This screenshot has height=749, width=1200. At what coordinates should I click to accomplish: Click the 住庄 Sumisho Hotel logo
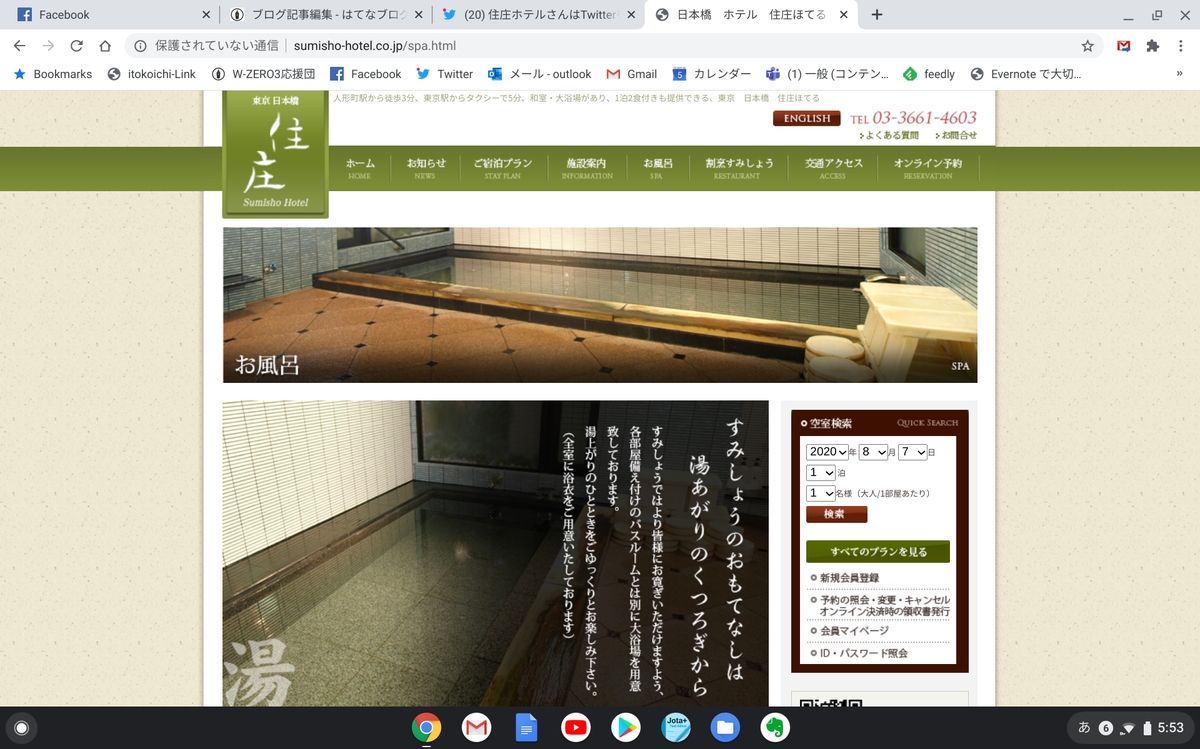pyautogui.click(x=275, y=153)
